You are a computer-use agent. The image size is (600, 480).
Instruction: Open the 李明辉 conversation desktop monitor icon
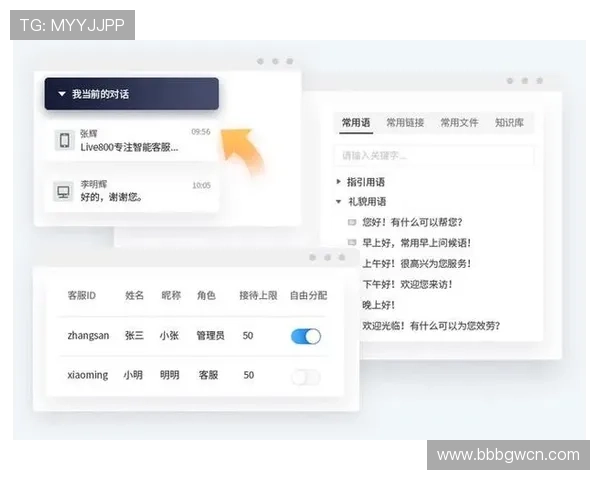pos(63,191)
